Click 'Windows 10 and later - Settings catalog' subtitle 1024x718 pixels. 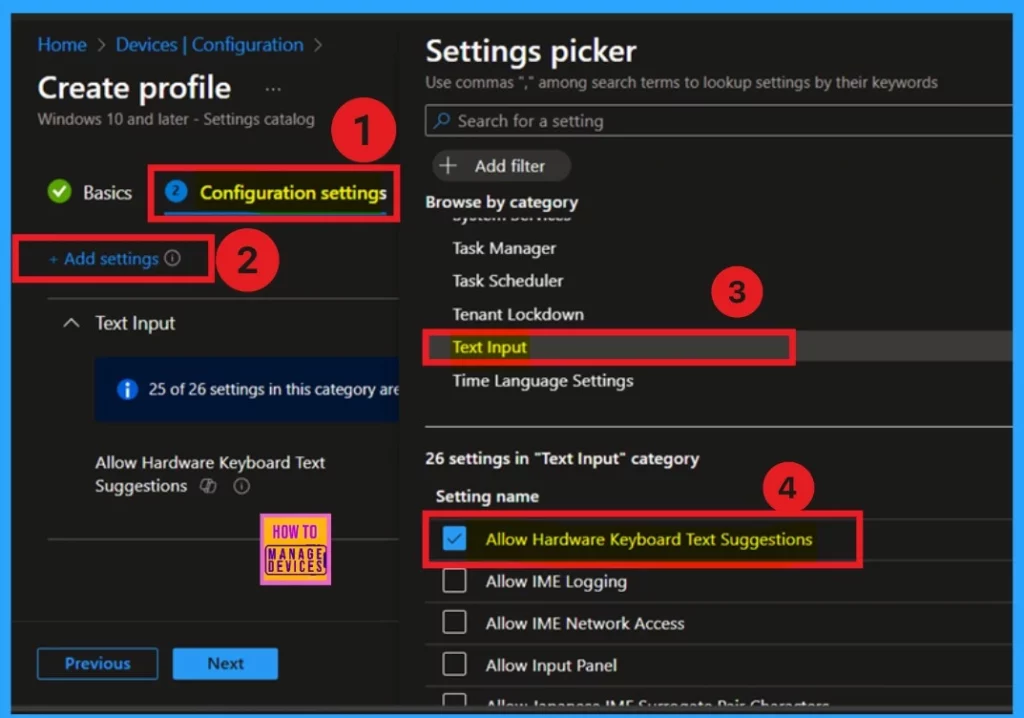point(176,120)
